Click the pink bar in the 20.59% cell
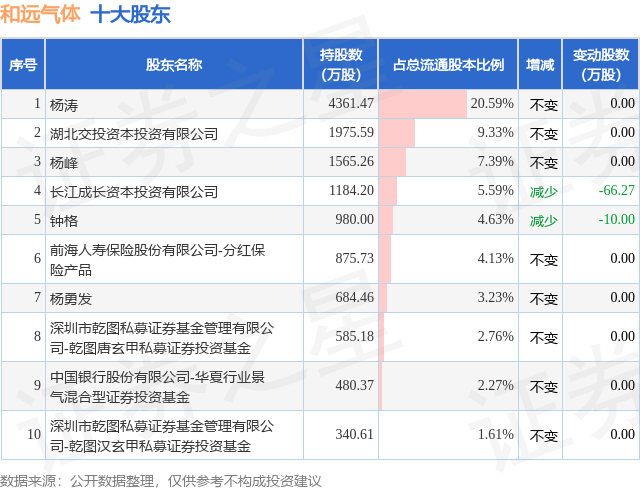The width and height of the screenshot is (640, 490). [423, 104]
